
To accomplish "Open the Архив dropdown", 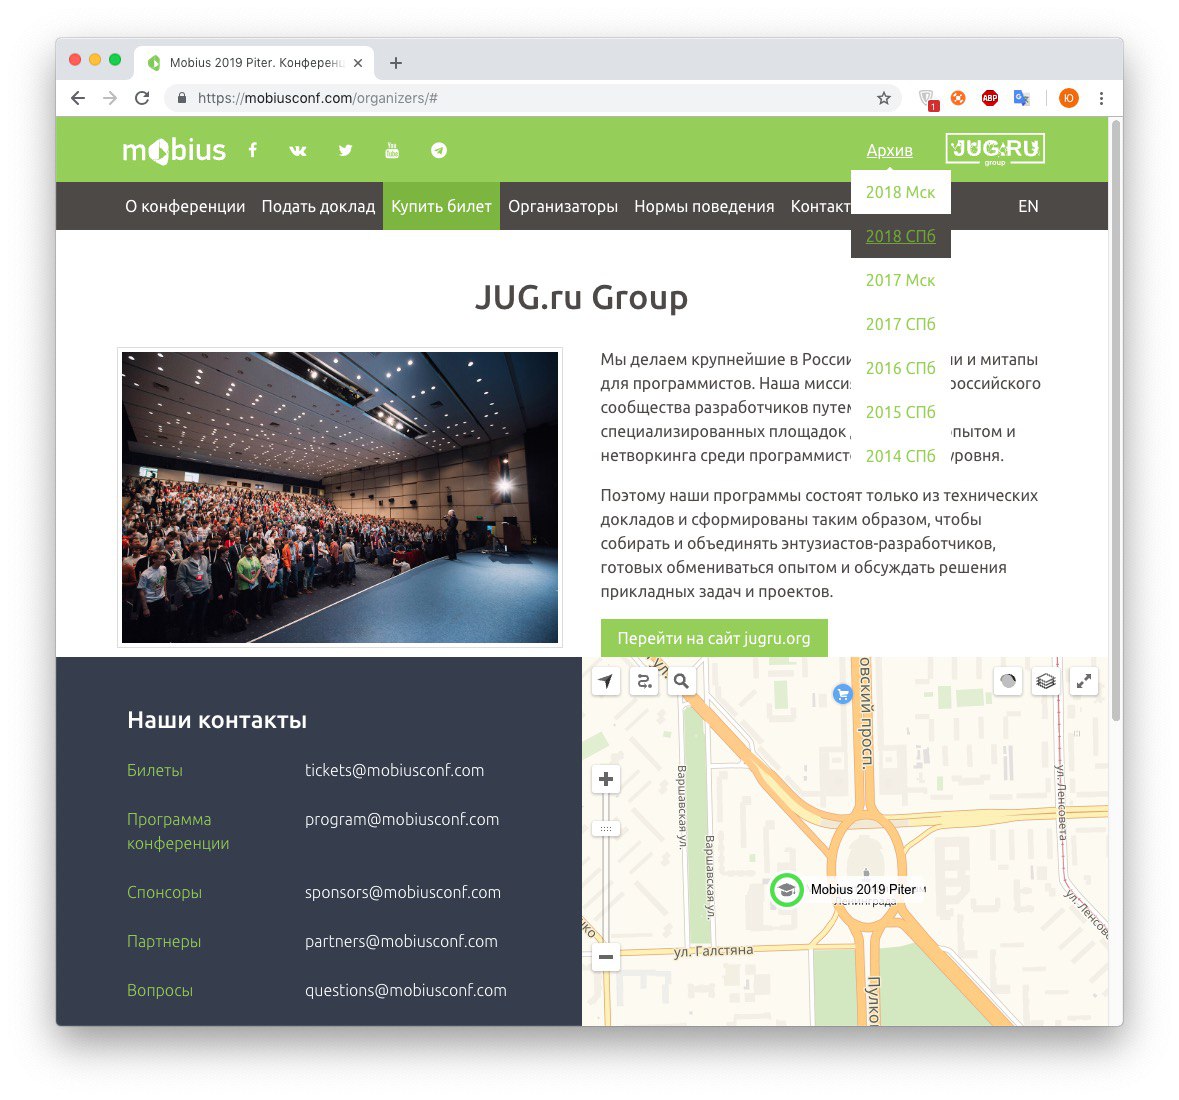I will (x=890, y=150).
